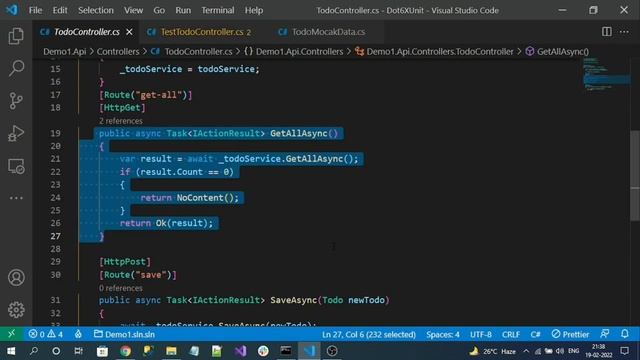Open the Terminal menu
Image resolution: width=640 pixels, height=360 pixels.
(218, 10)
